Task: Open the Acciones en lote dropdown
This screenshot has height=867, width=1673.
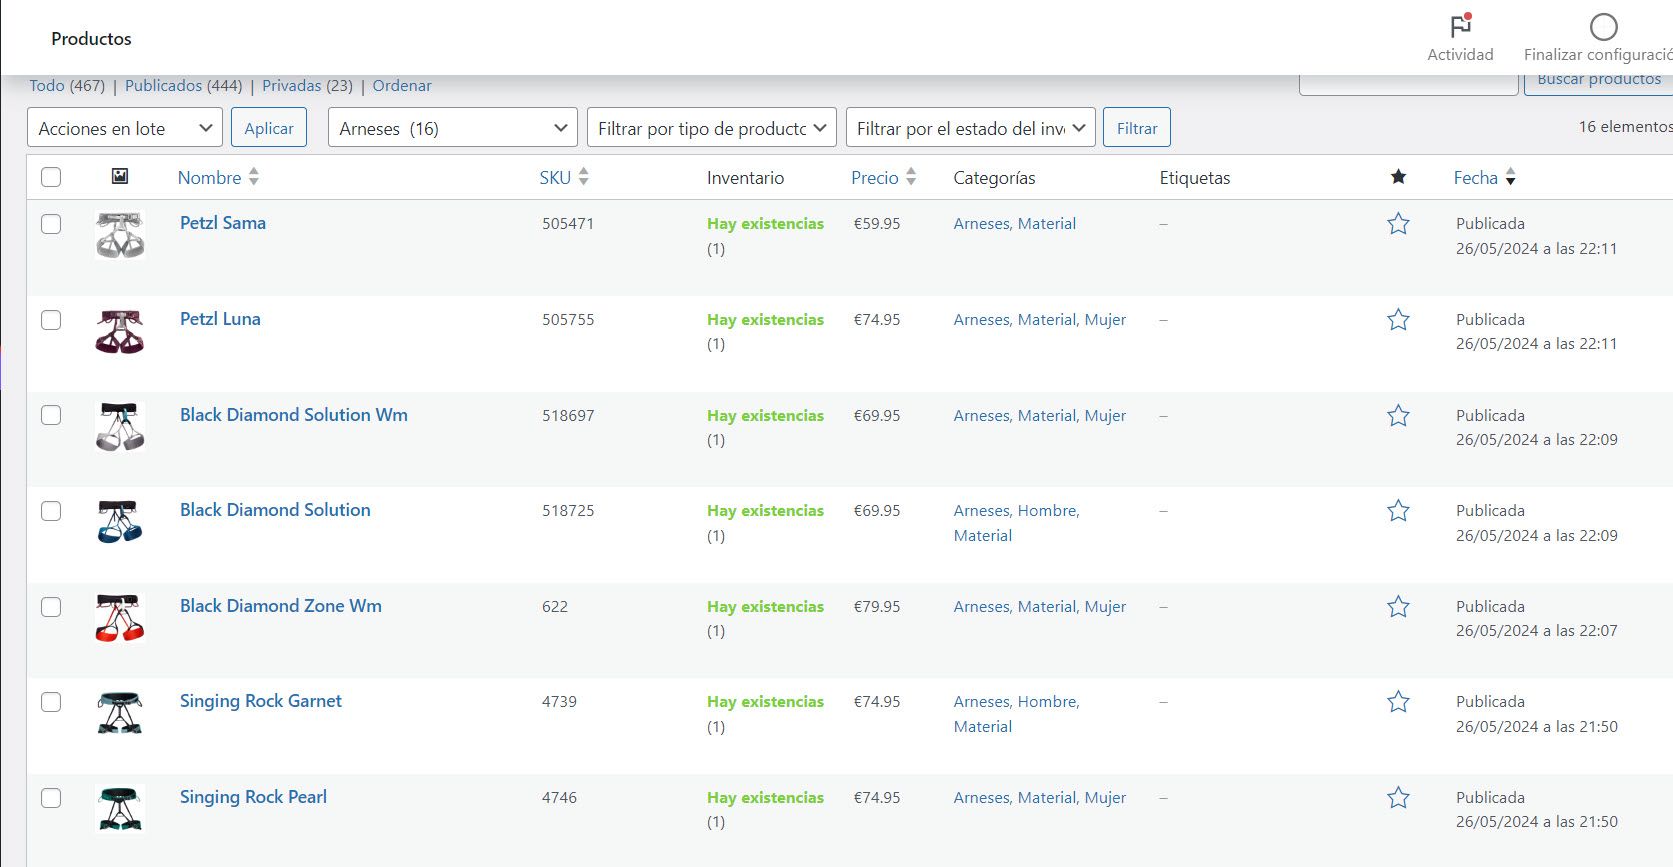Action: coord(124,128)
